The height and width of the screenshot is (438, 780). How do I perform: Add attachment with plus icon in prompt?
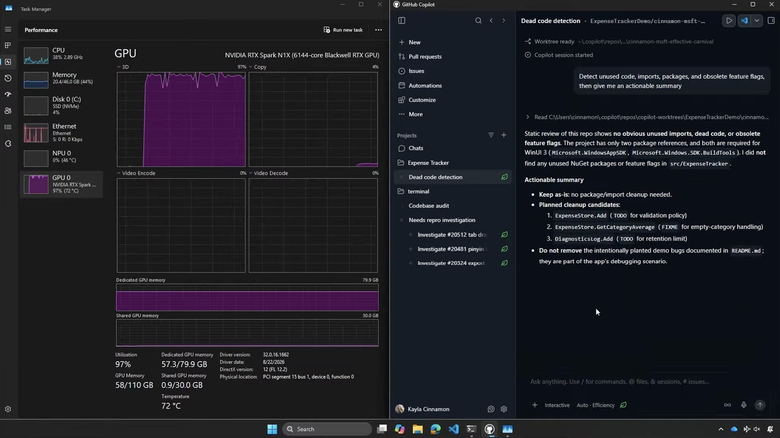click(535, 405)
